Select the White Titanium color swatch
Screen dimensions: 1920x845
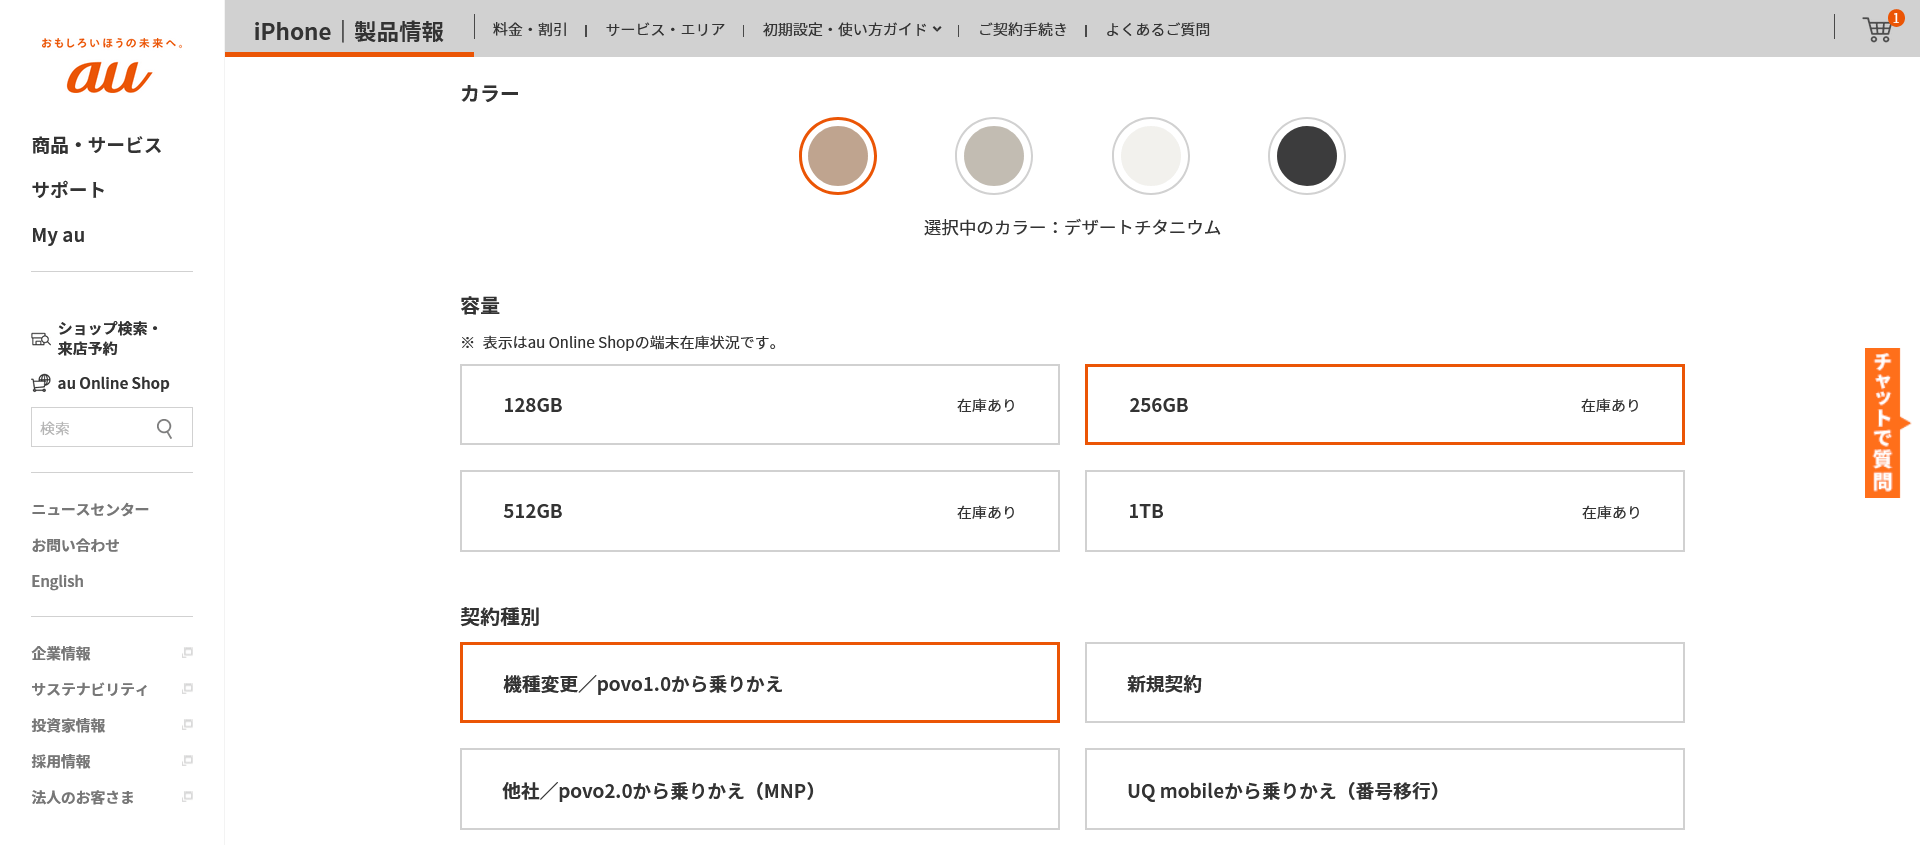click(x=1151, y=156)
